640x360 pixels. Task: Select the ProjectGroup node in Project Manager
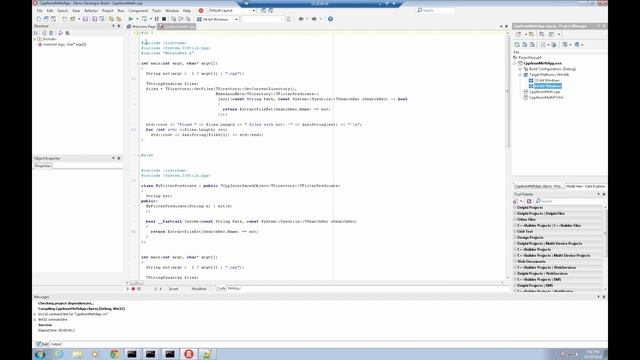click(x=530, y=58)
